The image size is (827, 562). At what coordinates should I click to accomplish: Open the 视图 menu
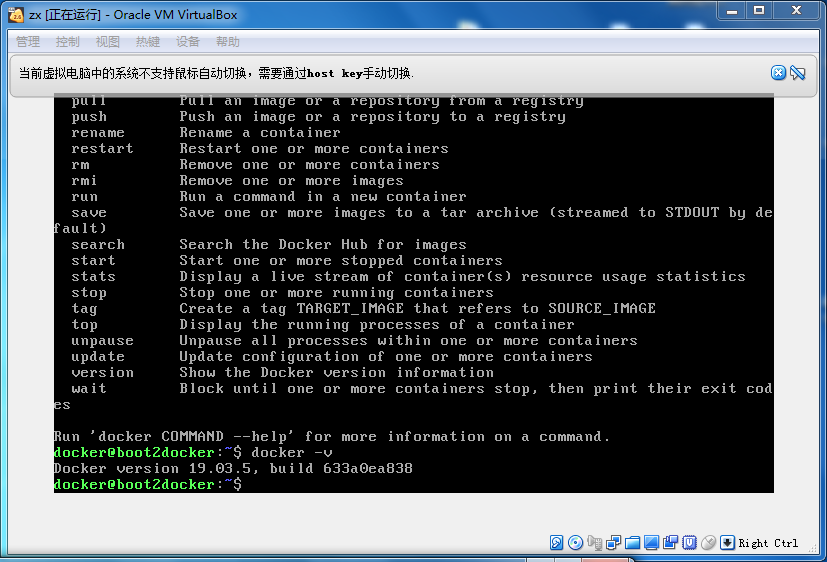(108, 42)
